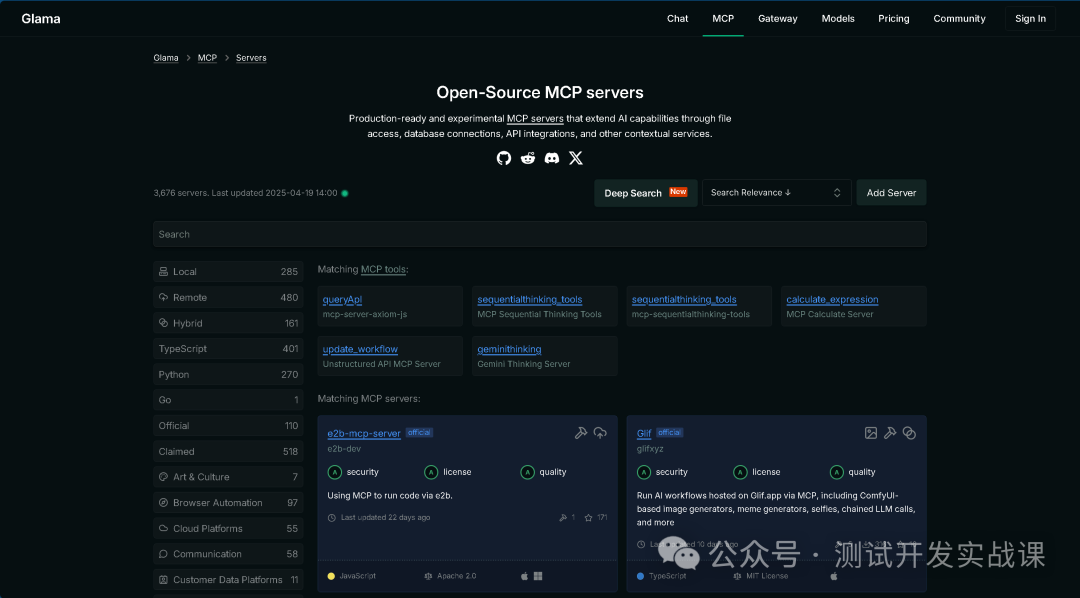Click the Windows platform icon on e2b-mcp-server card

538,576
